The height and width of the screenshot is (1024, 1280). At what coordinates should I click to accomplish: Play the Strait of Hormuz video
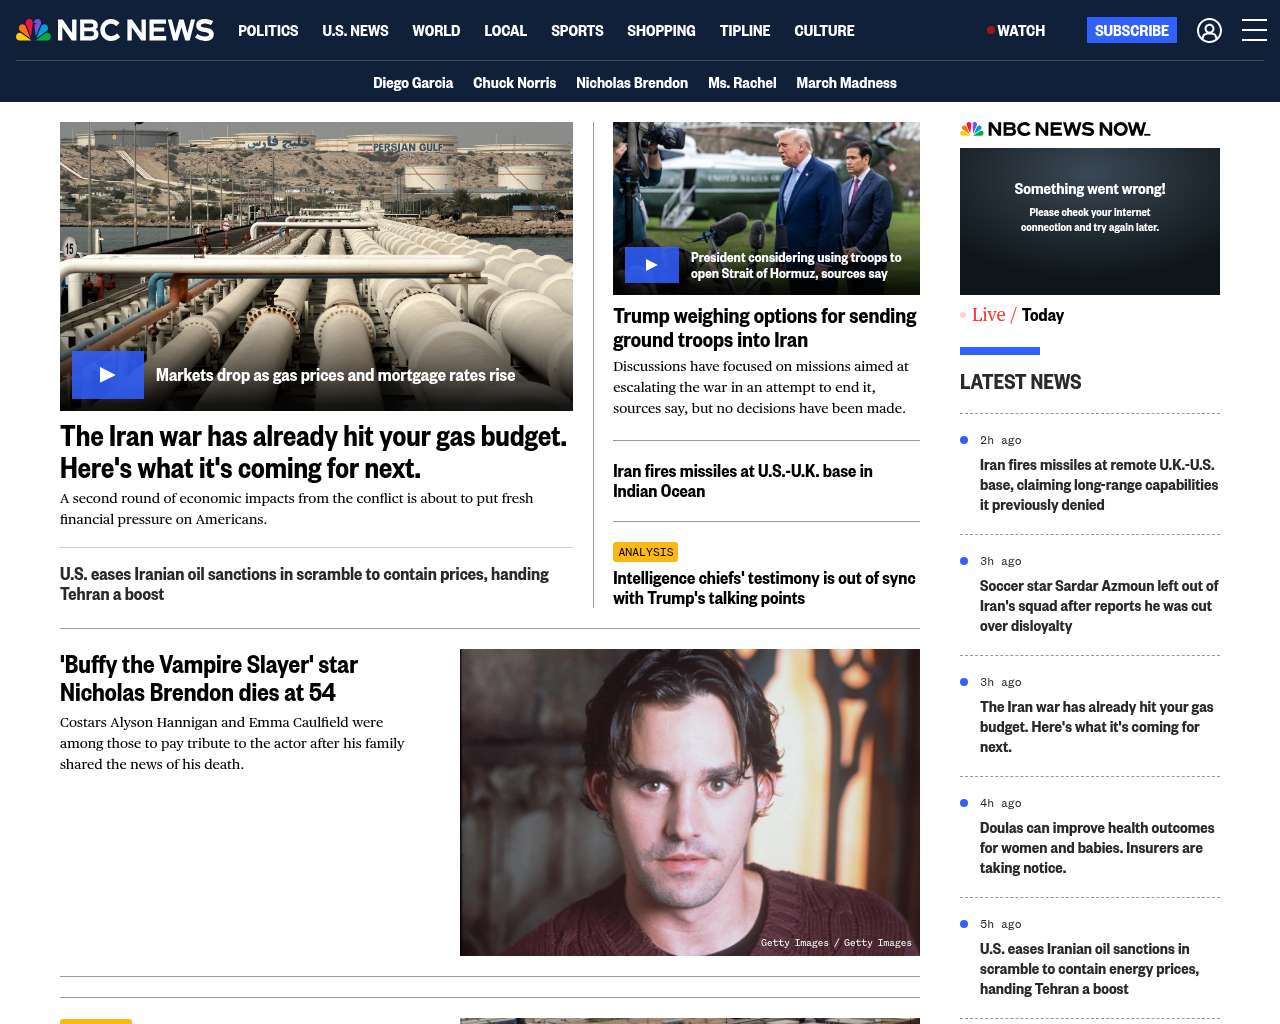pyautogui.click(x=651, y=265)
